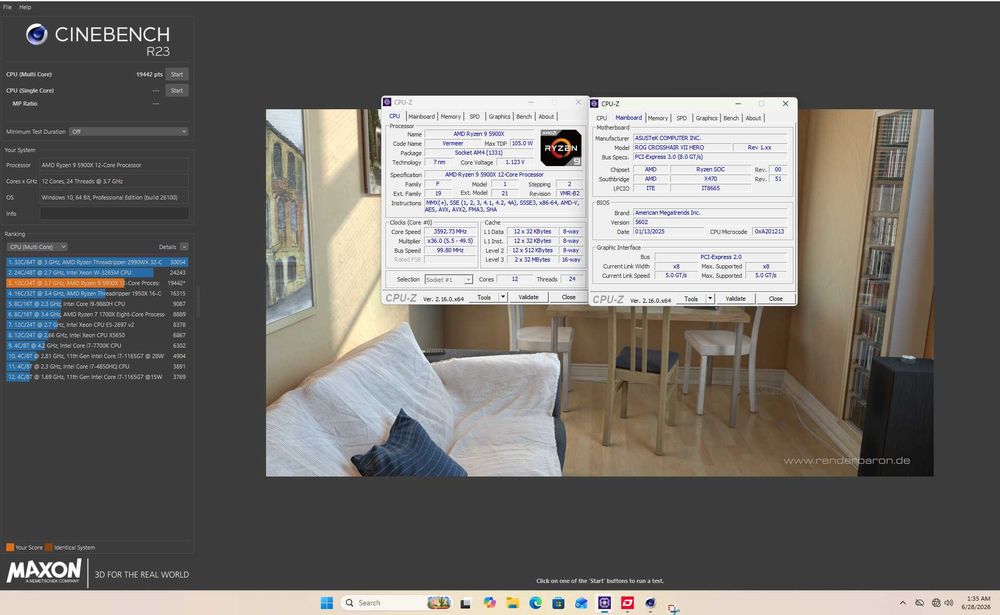Click Close button in right CPU-Z window

coord(776,299)
